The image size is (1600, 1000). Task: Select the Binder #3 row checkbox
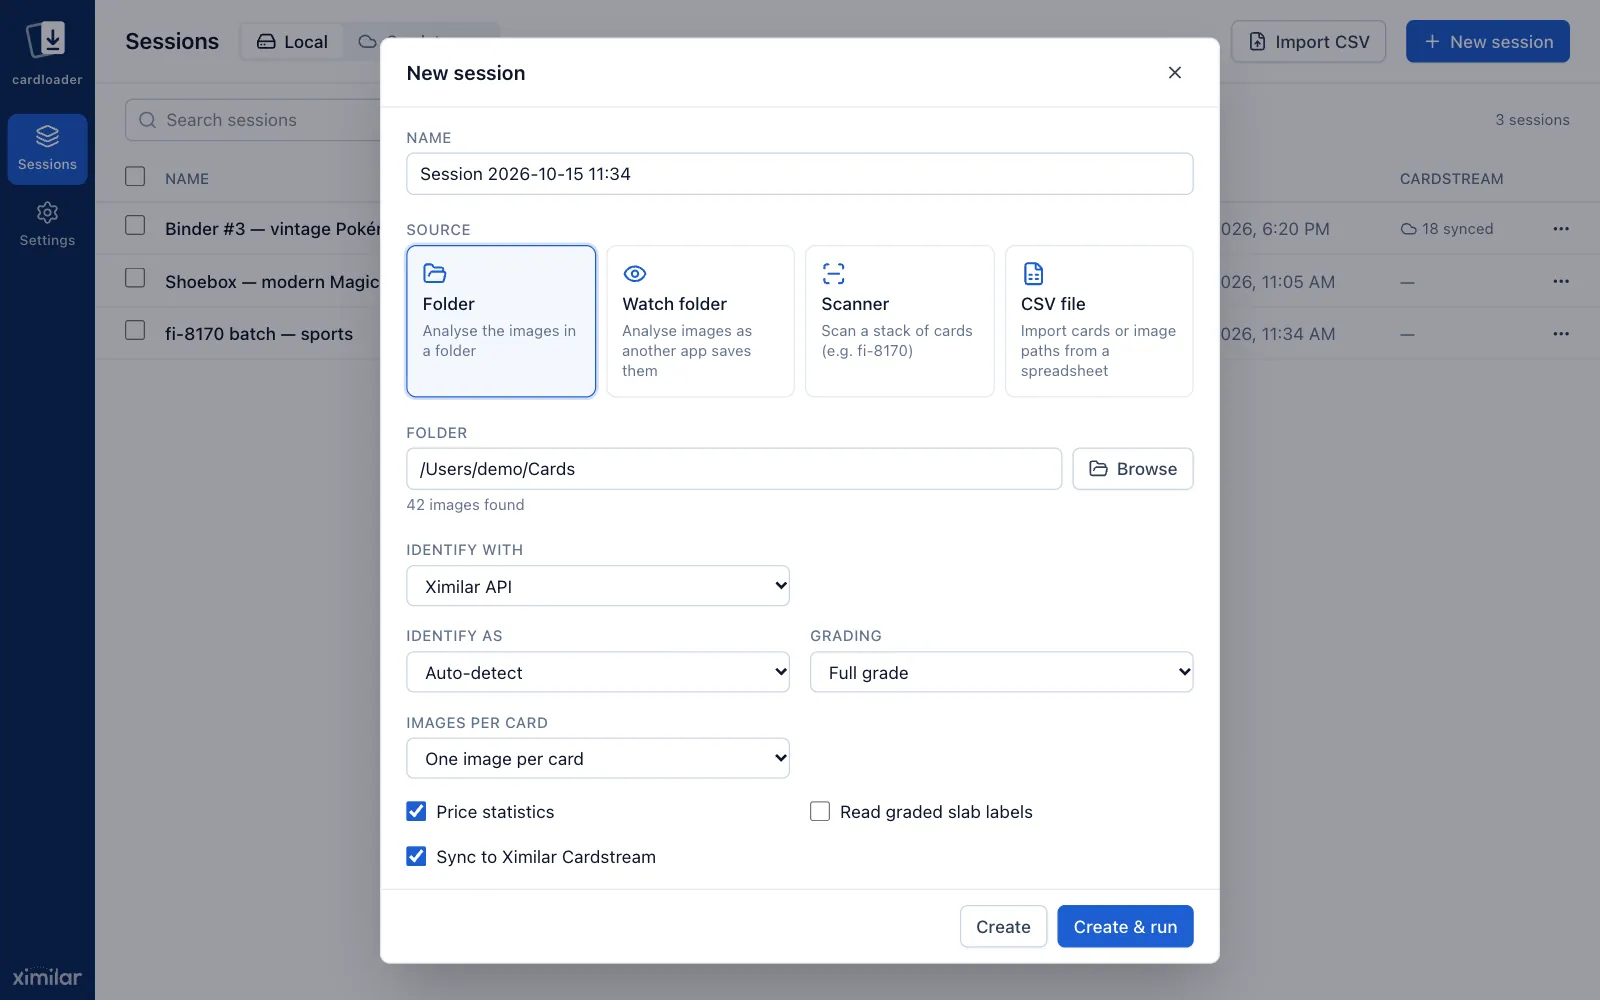coord(135,226)
